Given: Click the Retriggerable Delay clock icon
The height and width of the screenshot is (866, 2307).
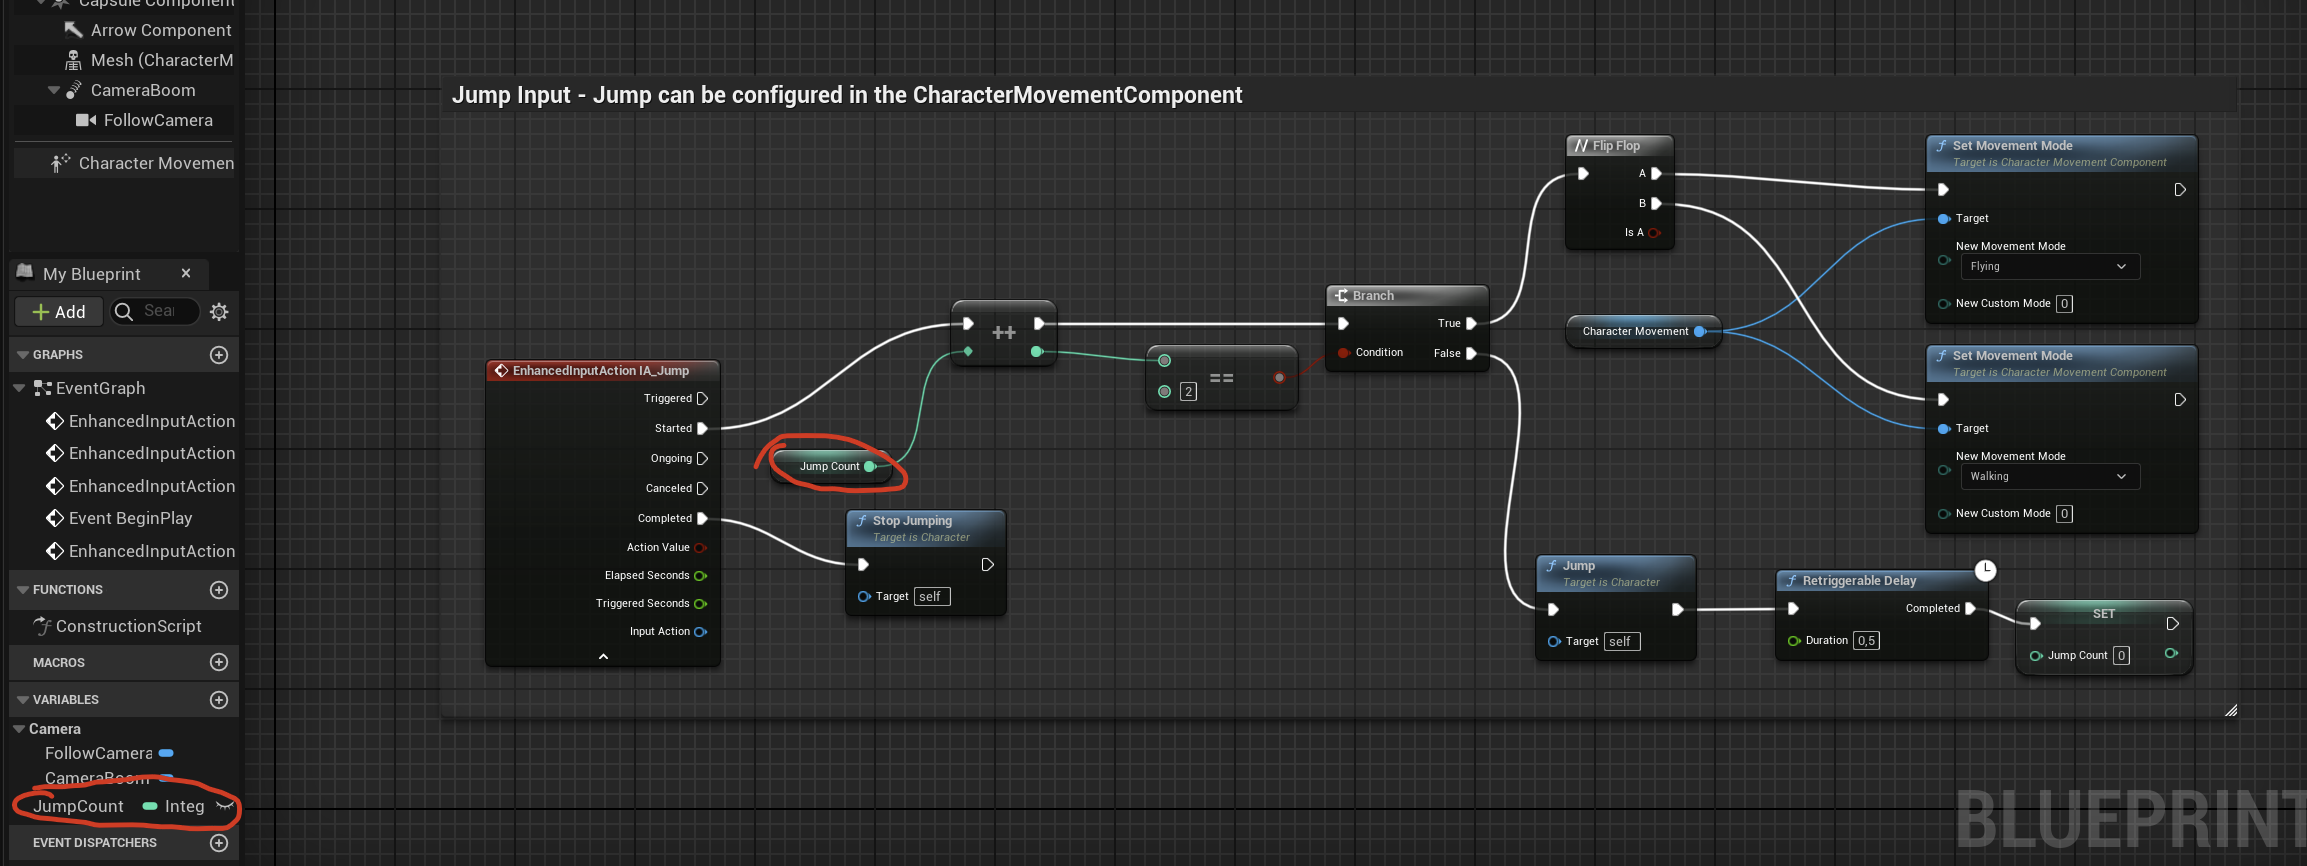Looking at the screenshot, I should point(1985,570).
